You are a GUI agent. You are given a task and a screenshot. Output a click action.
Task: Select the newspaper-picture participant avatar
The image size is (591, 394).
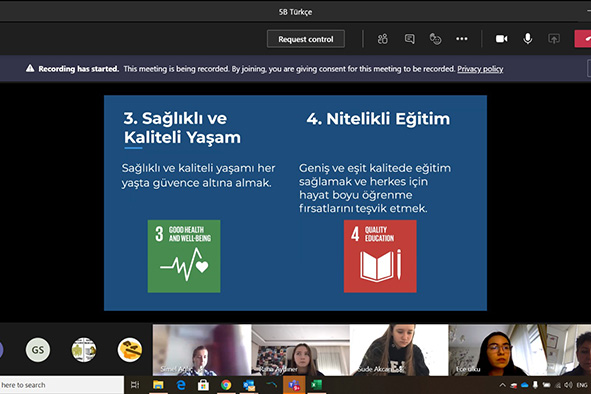(84, 350)
